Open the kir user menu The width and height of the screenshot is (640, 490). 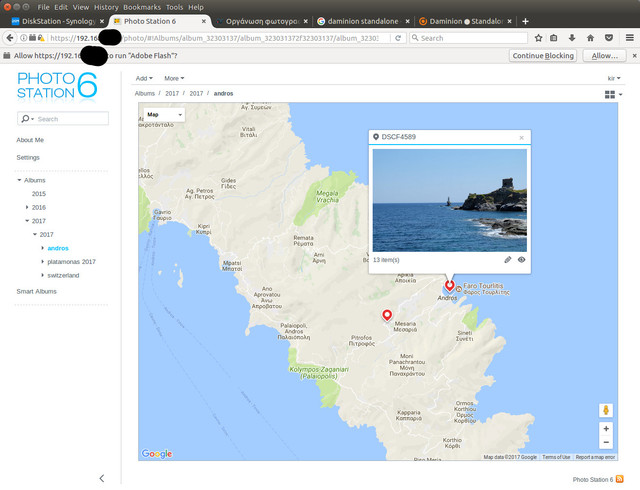[613, 78]
